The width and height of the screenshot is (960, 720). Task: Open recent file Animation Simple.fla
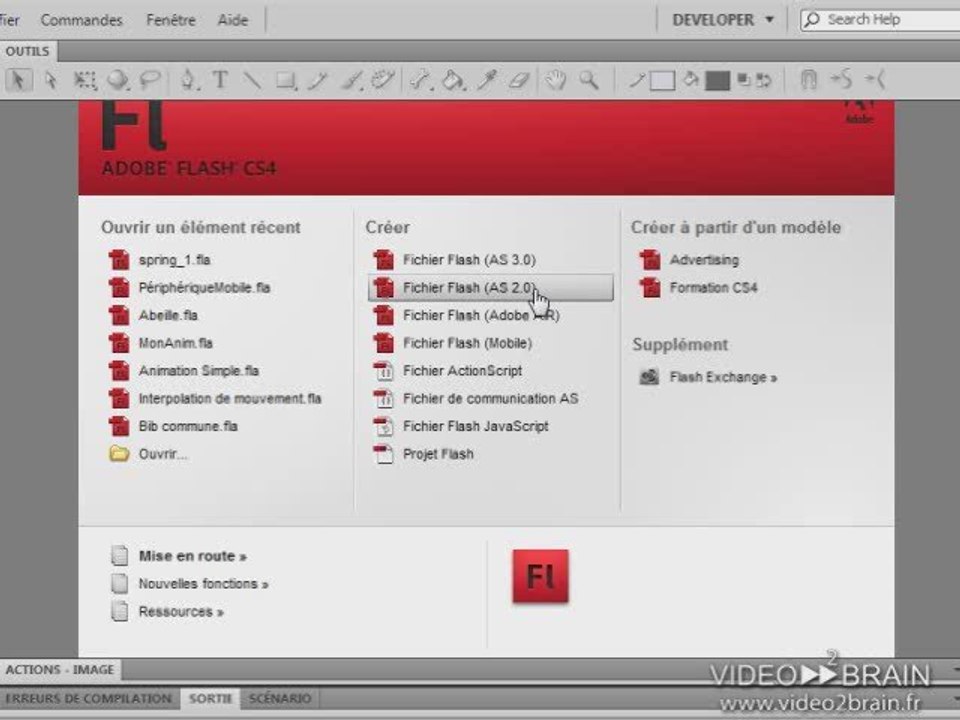[184, 371]
